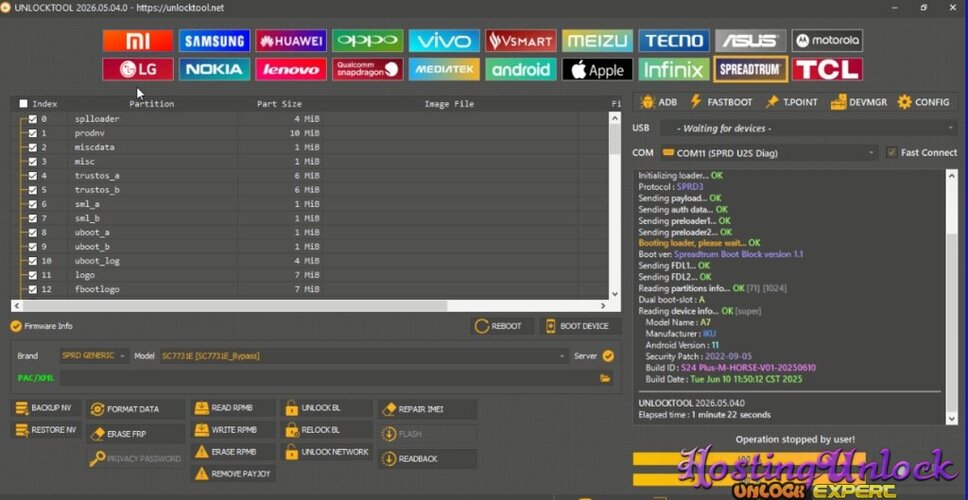Viewport: 968px width, 500px height.
Task: Pick the Infinix brand tile
Action: tap(674, 69)
